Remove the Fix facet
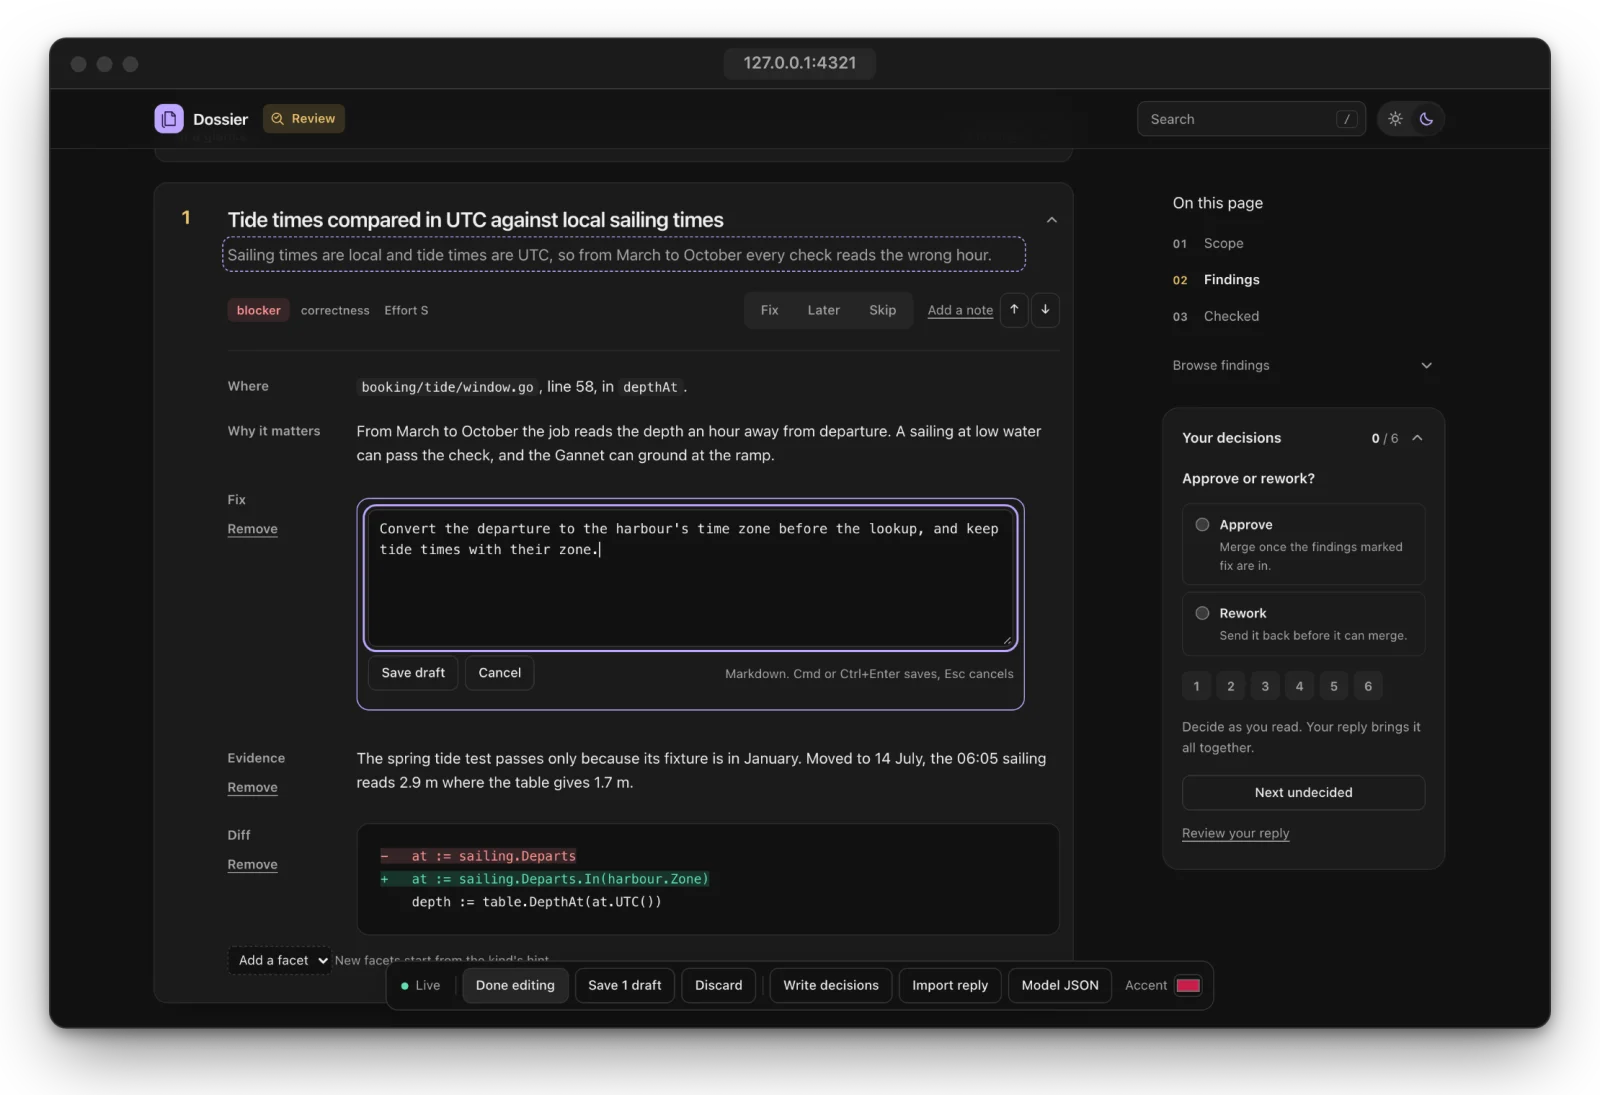This screenshot has width=1600, height=1095. (x=252, y=529)
